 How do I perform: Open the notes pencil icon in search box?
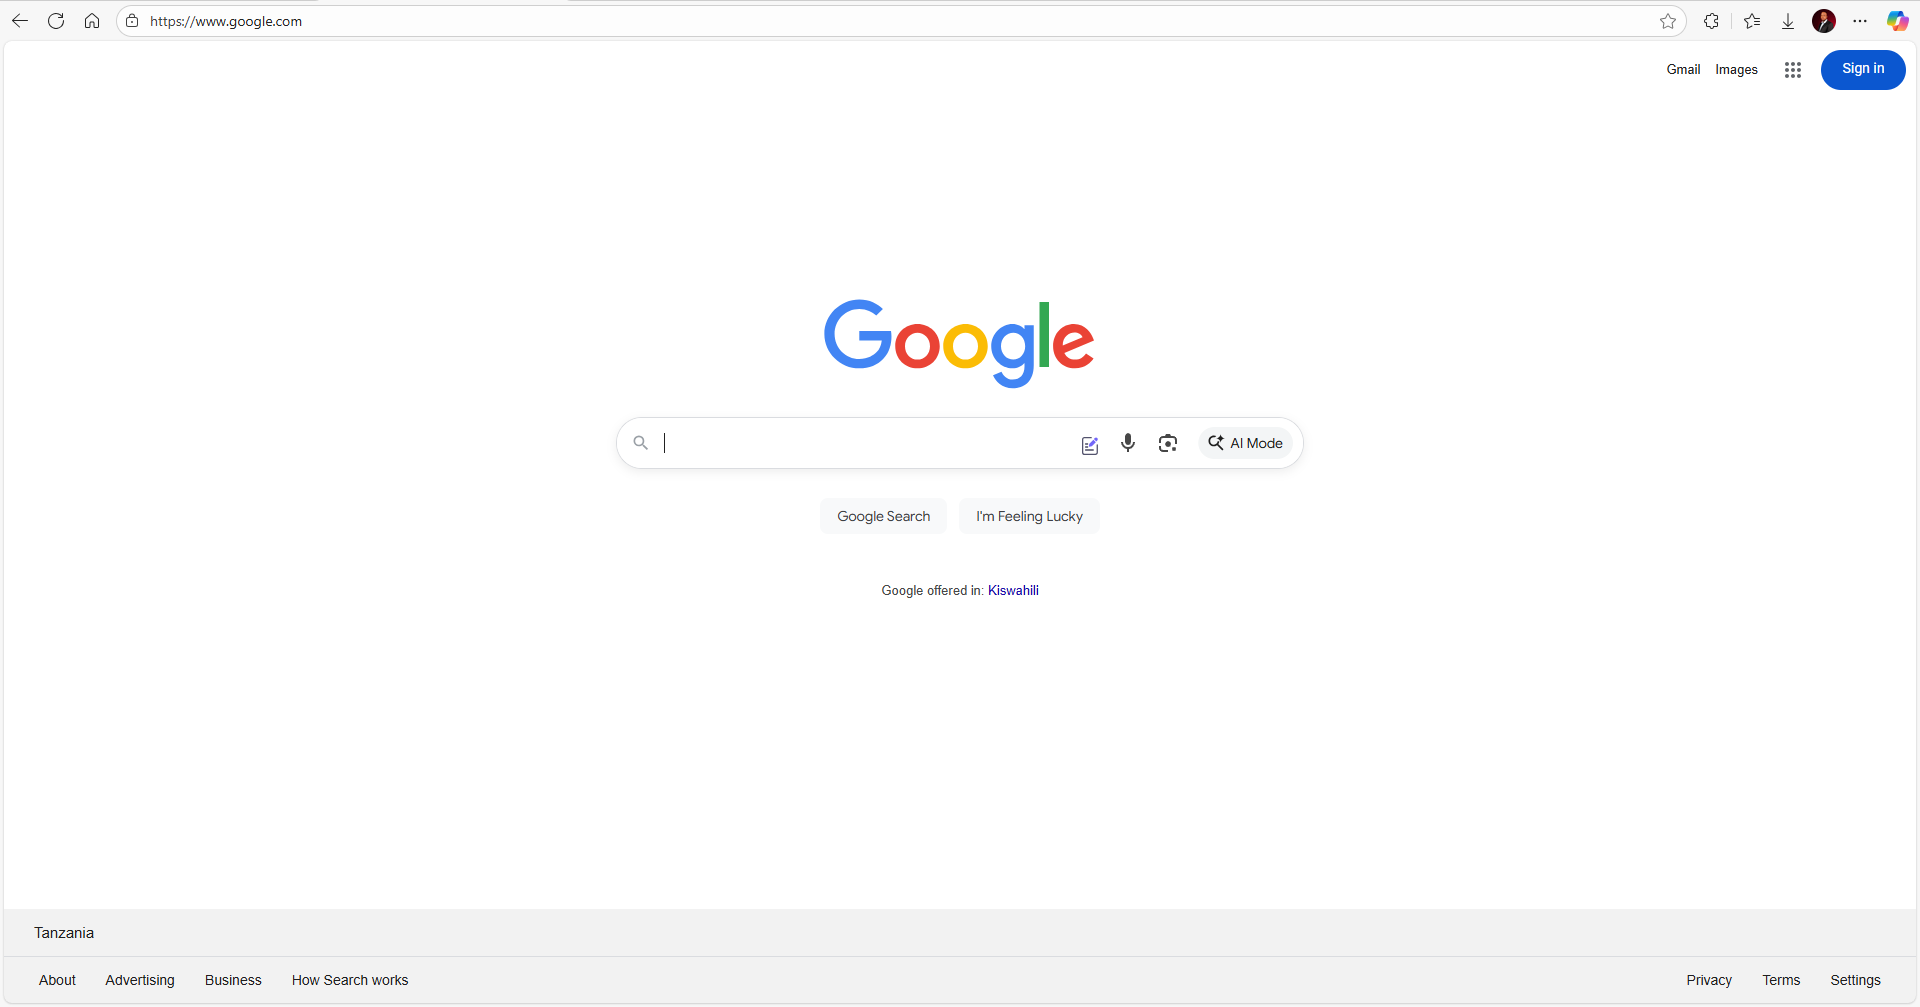coord(1090,445)
